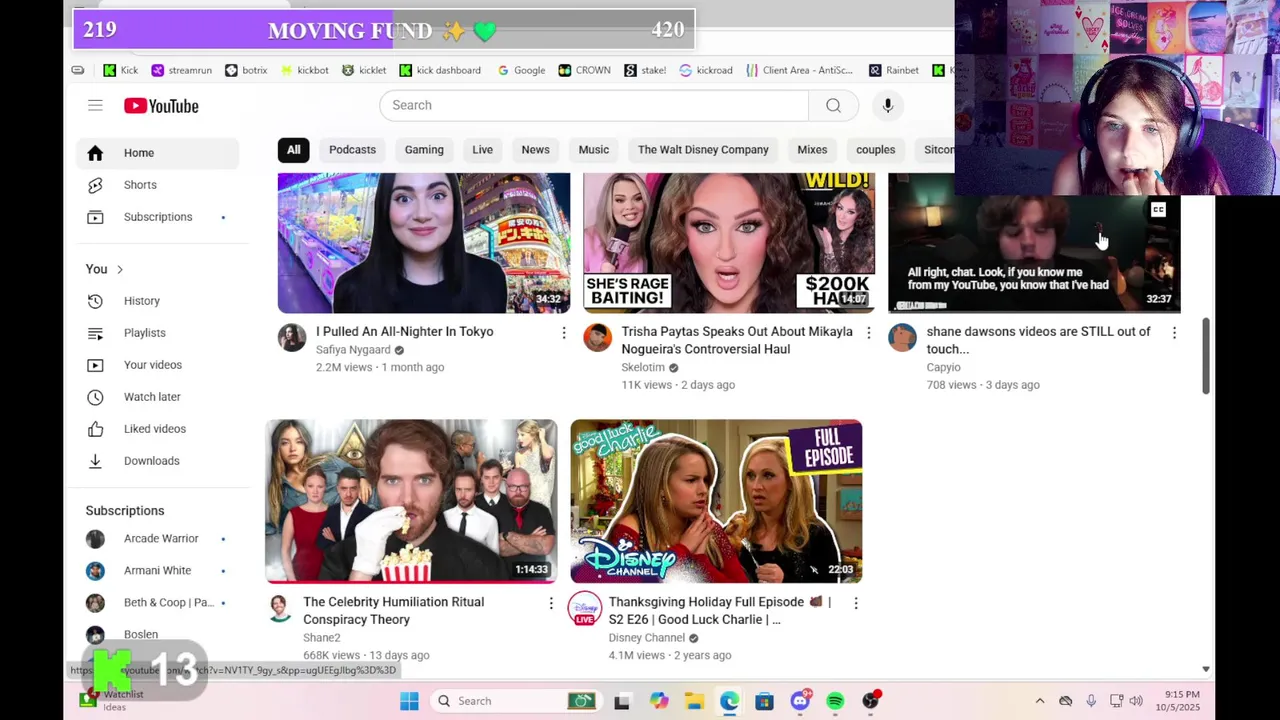Select the News filter chip
The image size is (1280, 720).
pyautogui.click(x=535, y=150)
